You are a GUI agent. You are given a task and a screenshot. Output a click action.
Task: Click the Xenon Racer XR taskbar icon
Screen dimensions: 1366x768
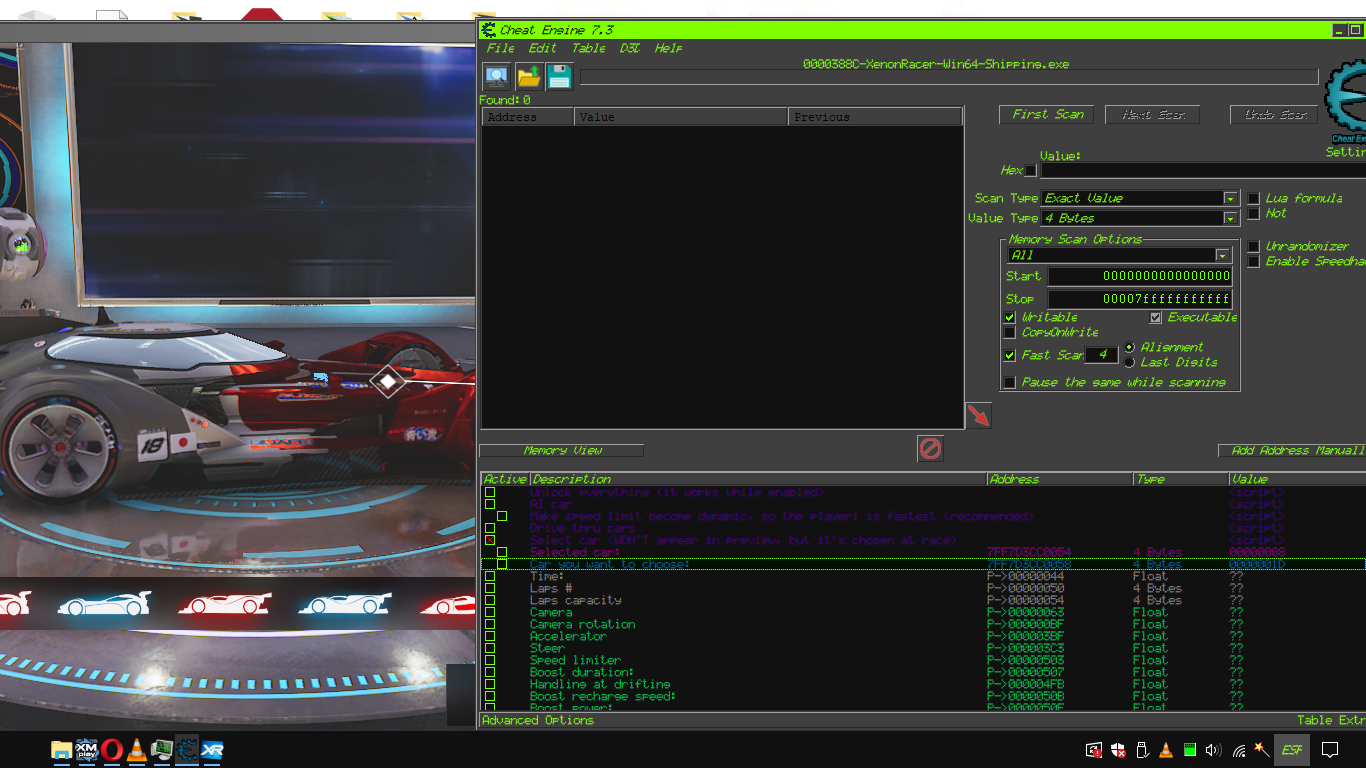[x=212, y=749]
